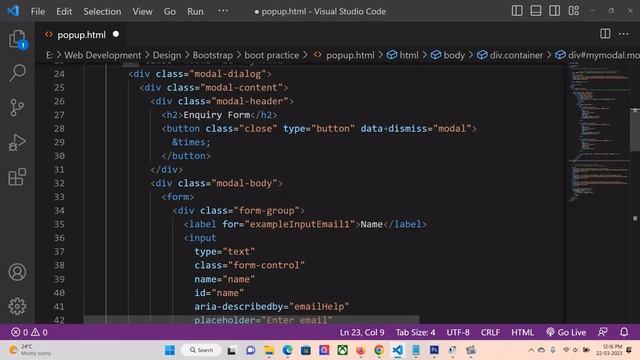Open the Source Control view

coord(17,108)
